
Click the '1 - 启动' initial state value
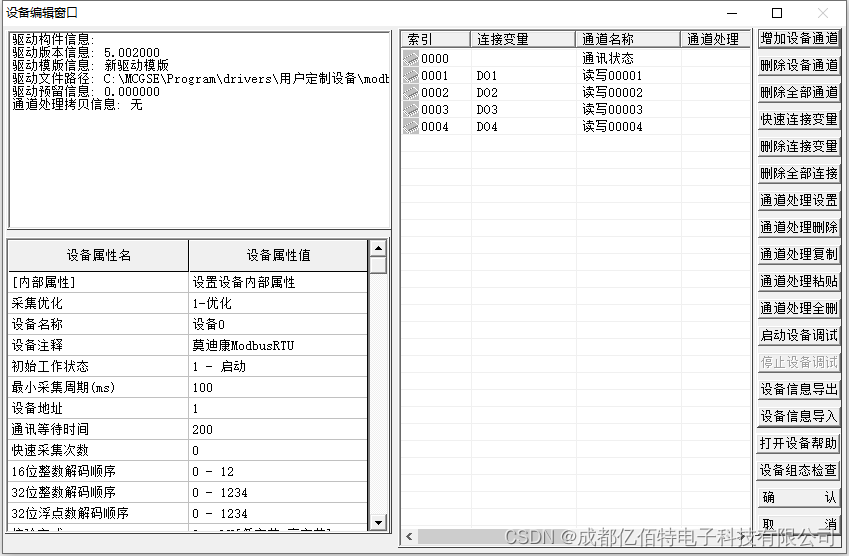278,367
